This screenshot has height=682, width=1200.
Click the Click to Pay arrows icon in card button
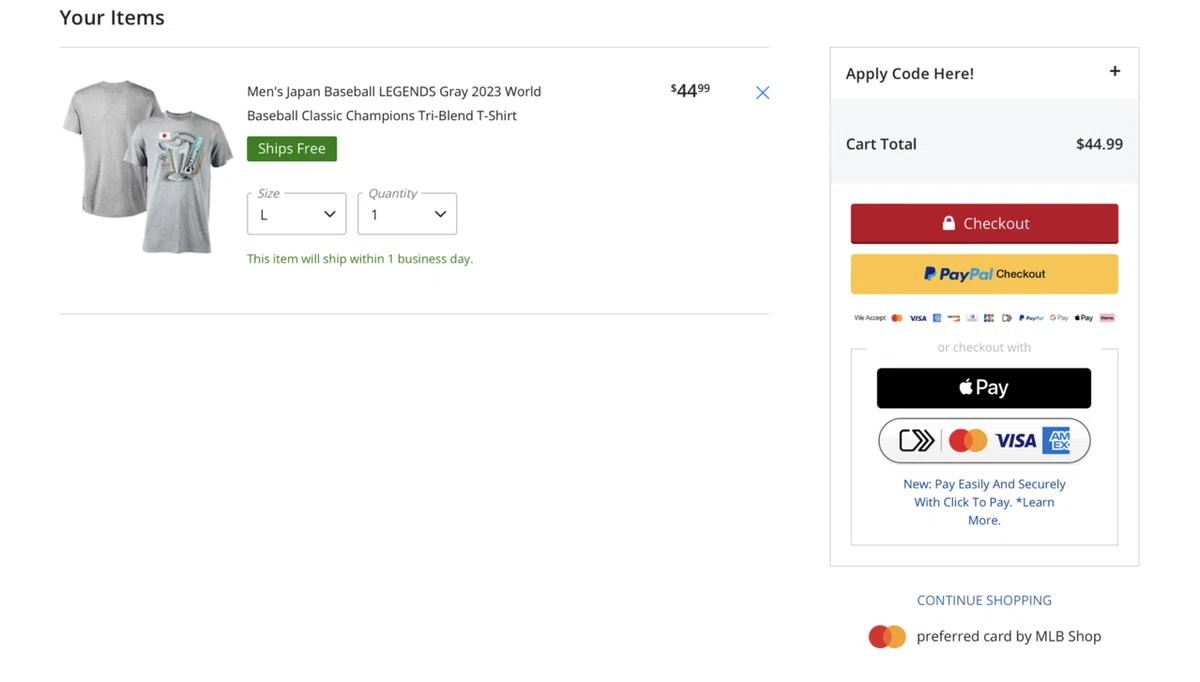(916, 440)
